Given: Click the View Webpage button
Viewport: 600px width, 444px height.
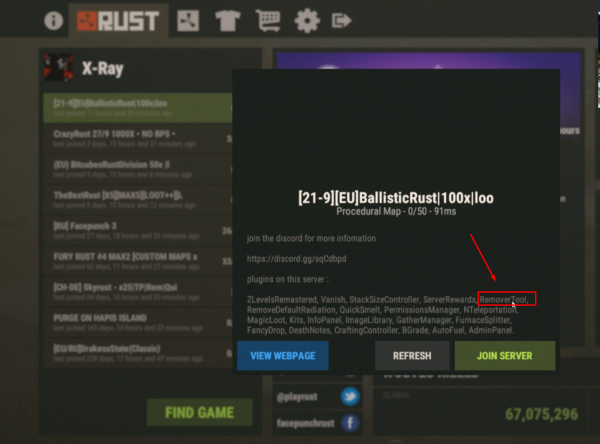Looking at the screenshot, I should pos(283,356).
